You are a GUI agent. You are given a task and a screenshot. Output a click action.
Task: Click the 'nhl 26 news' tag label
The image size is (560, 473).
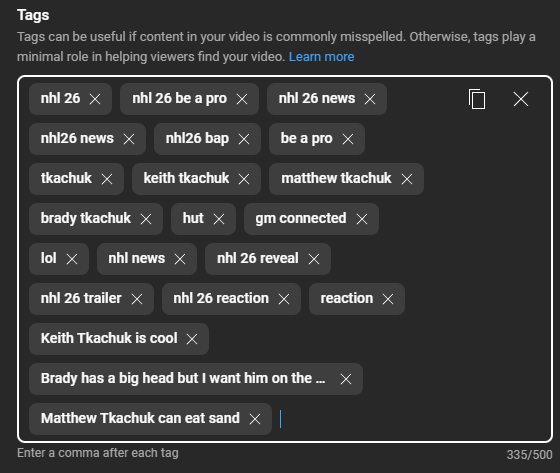point(317,98)
